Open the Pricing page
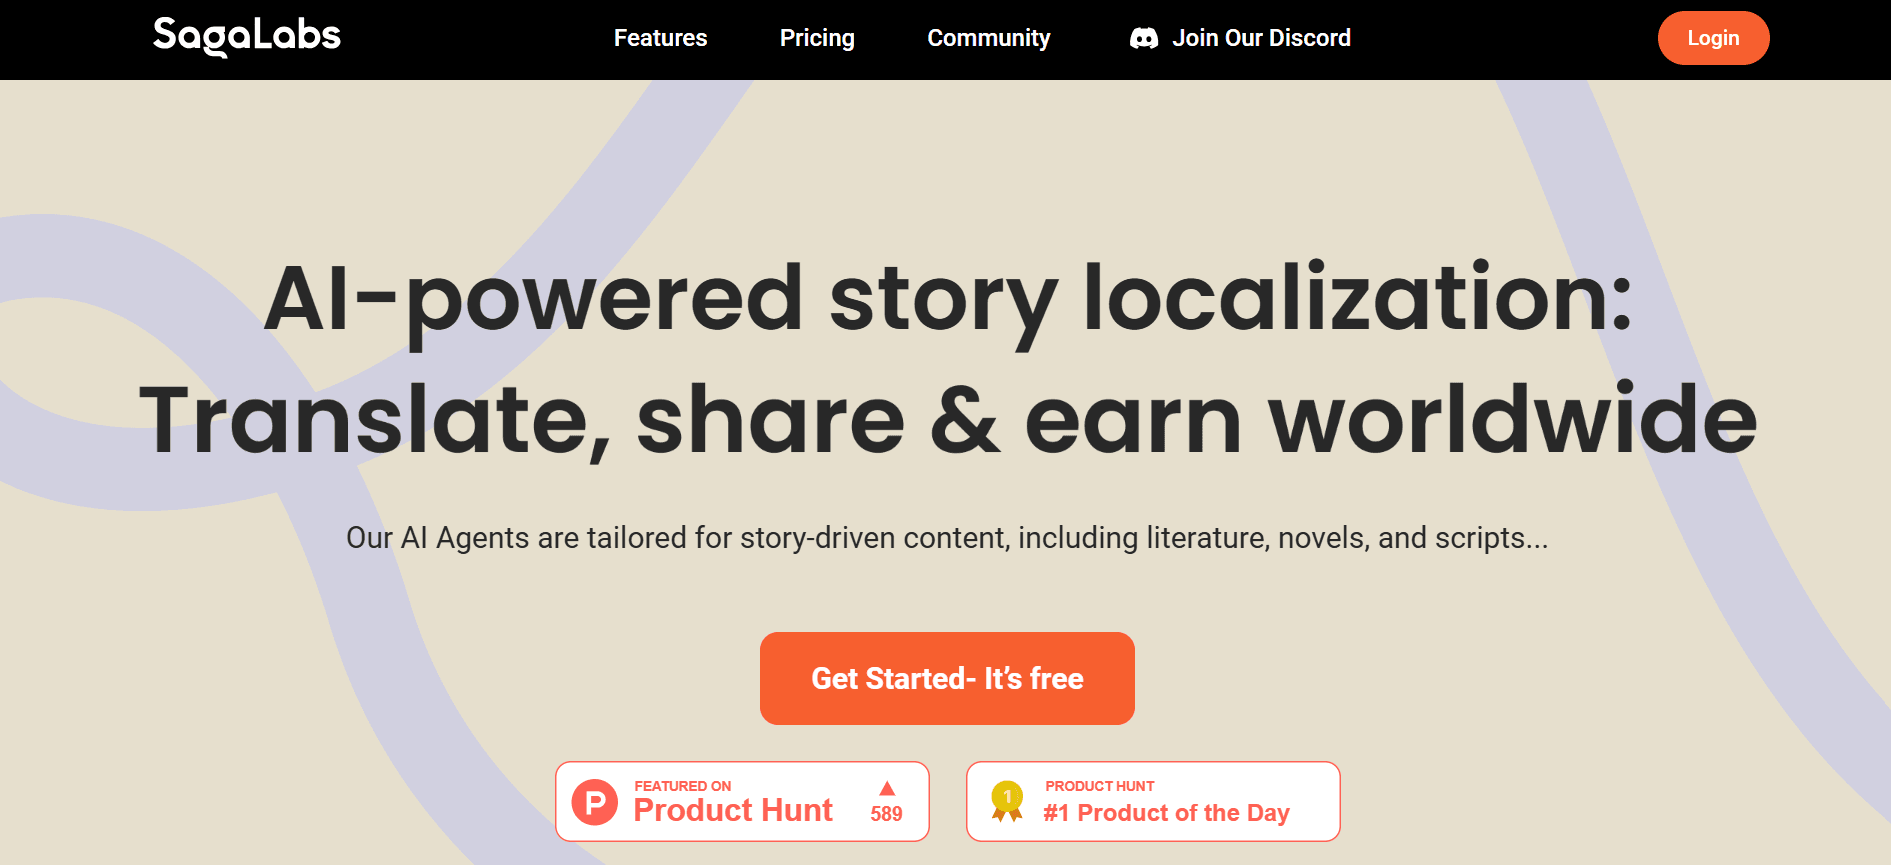This screenshot has width=1891, height=865. point(817,38)
